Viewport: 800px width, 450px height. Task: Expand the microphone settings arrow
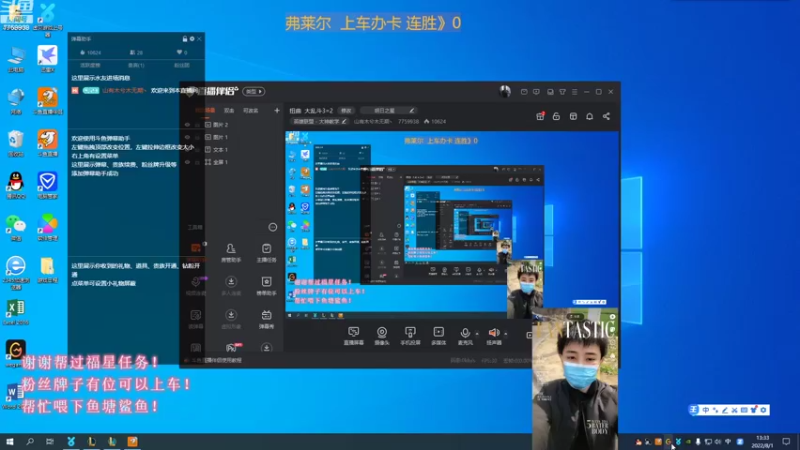[x=477, y=334]
